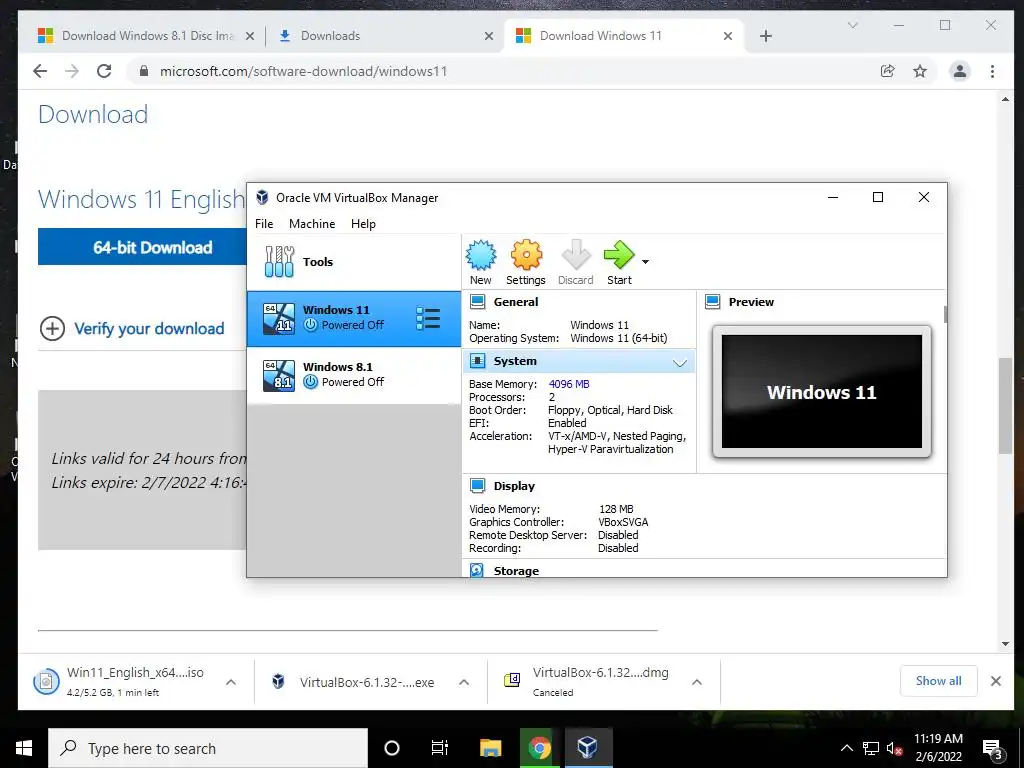
Task: Click the Discard arrow icon
Action: pos(576,255)
